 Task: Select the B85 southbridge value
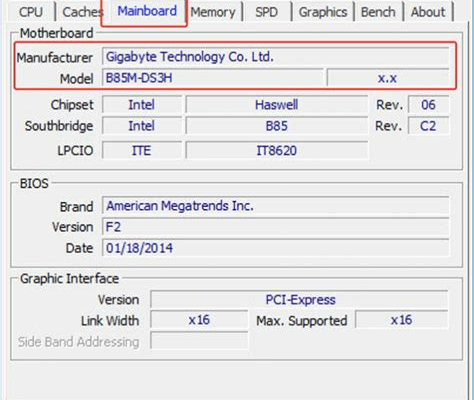click(277, 126)
